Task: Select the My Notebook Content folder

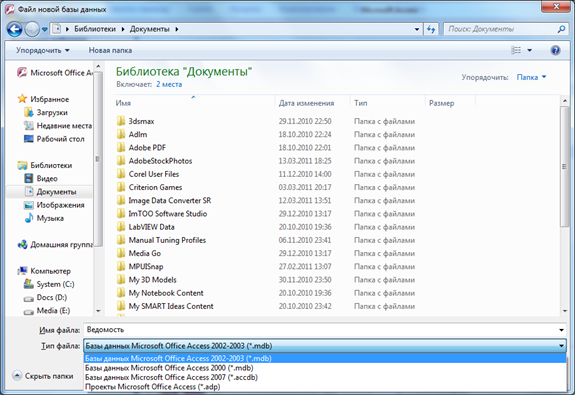Action: tap(160, 293)
